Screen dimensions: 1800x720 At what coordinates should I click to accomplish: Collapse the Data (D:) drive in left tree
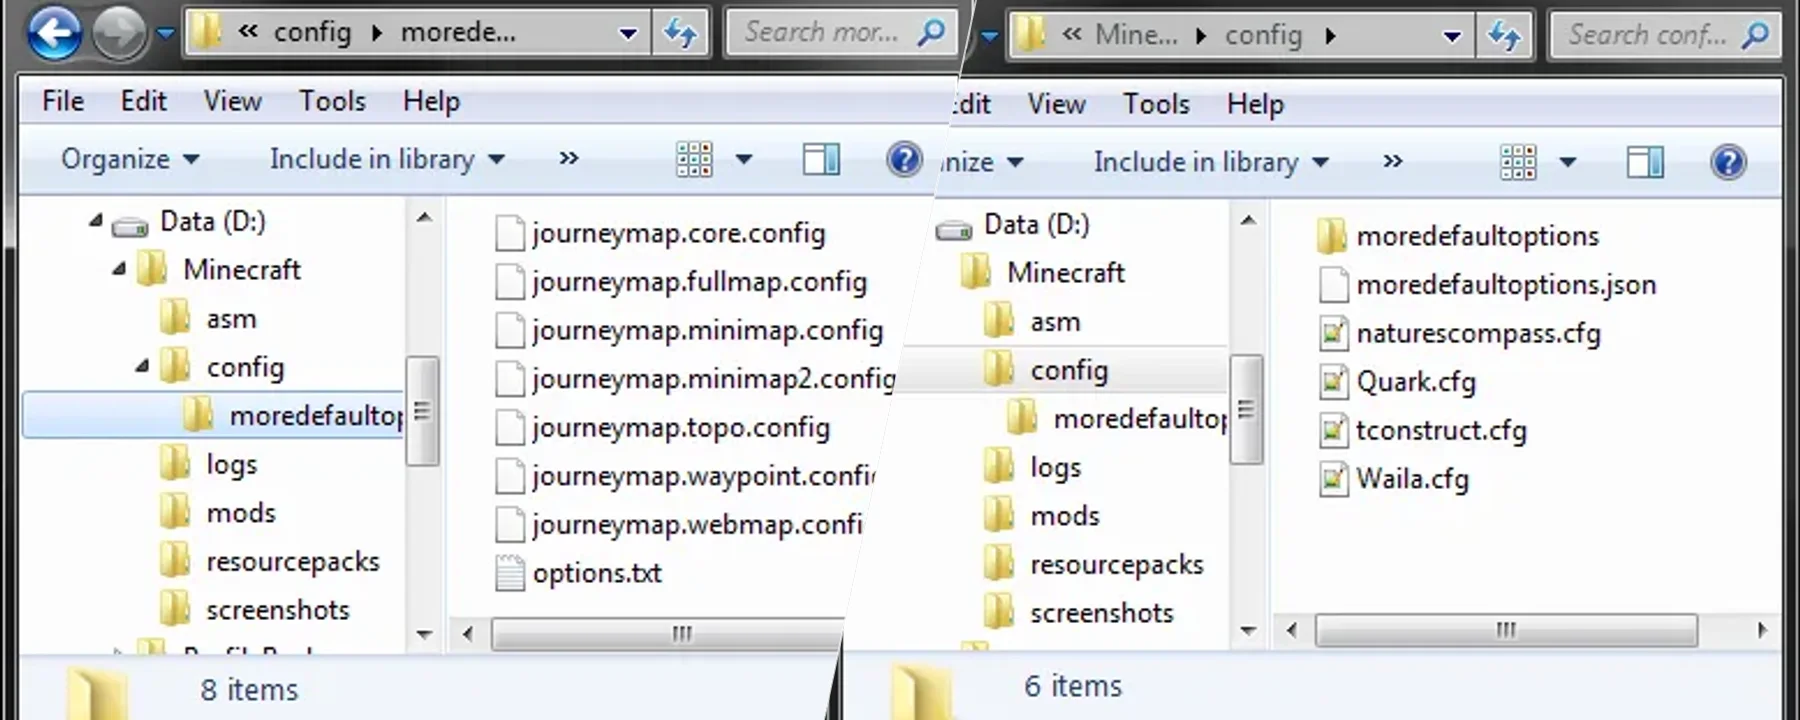(96, 221)
